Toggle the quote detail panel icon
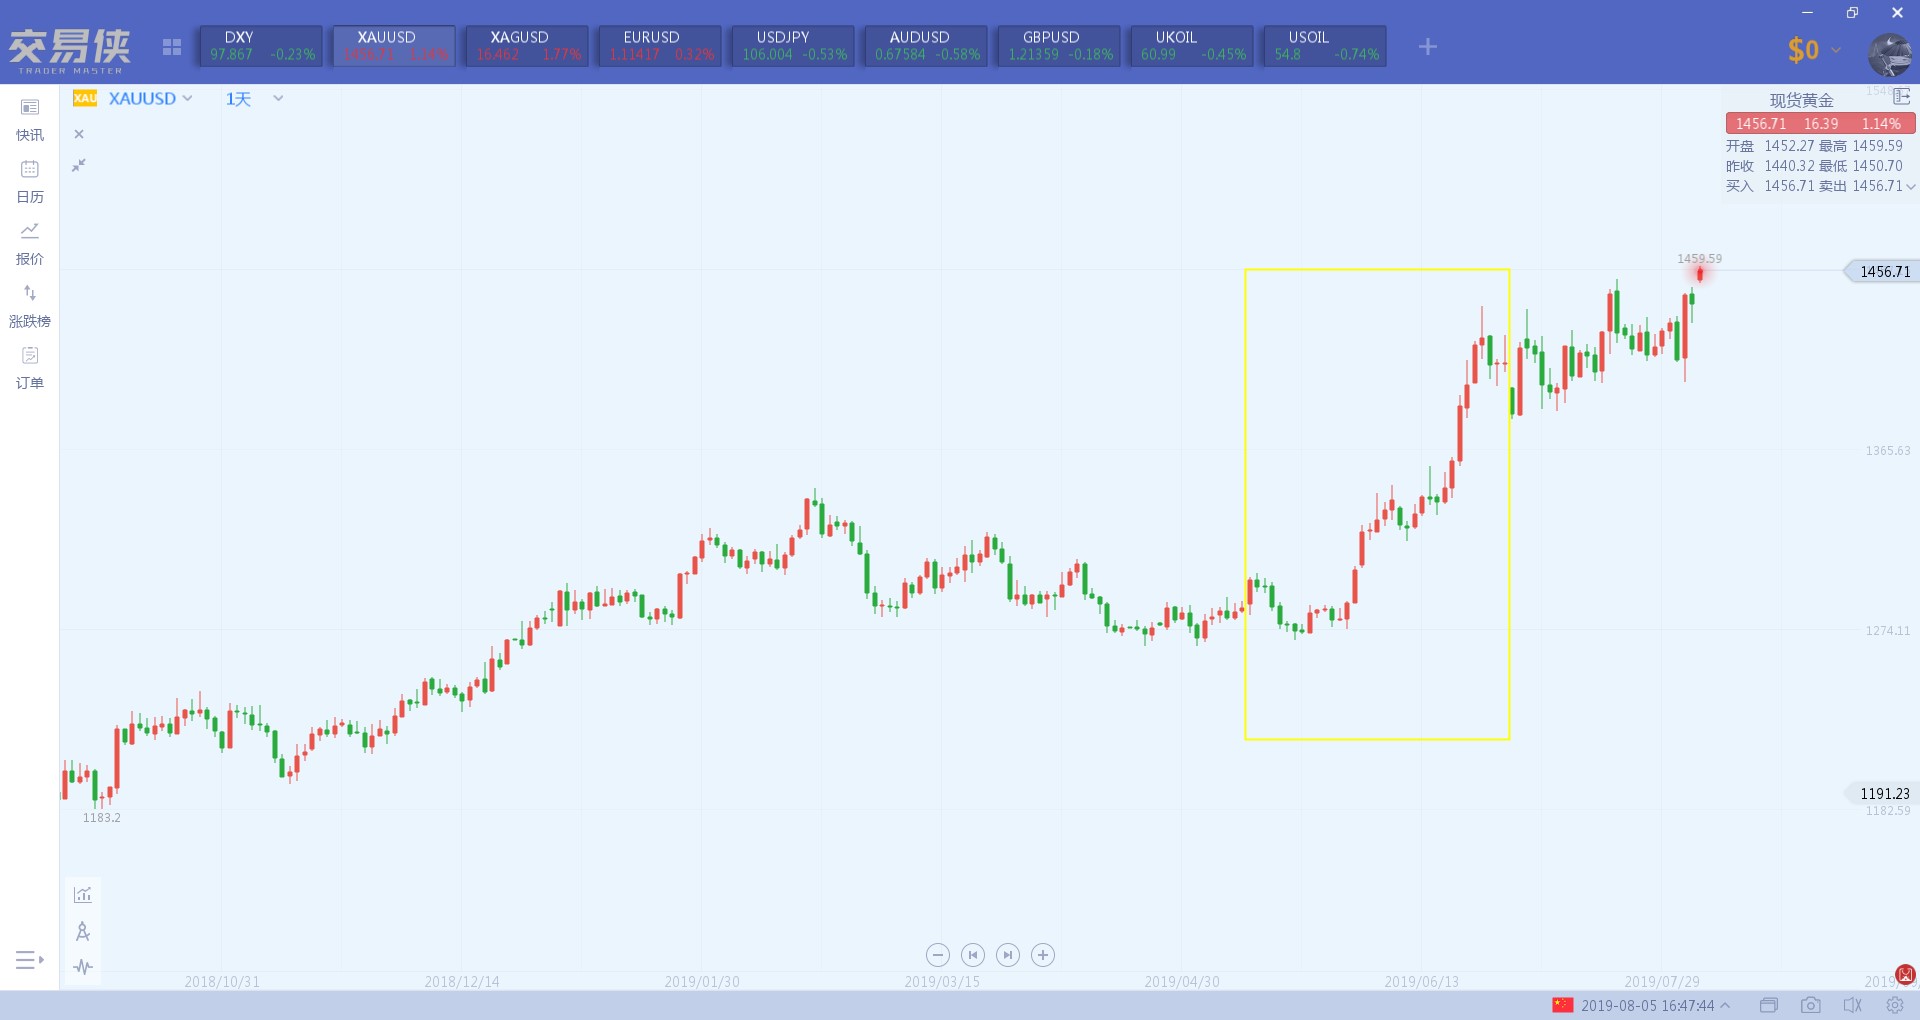 (1901, 96)
